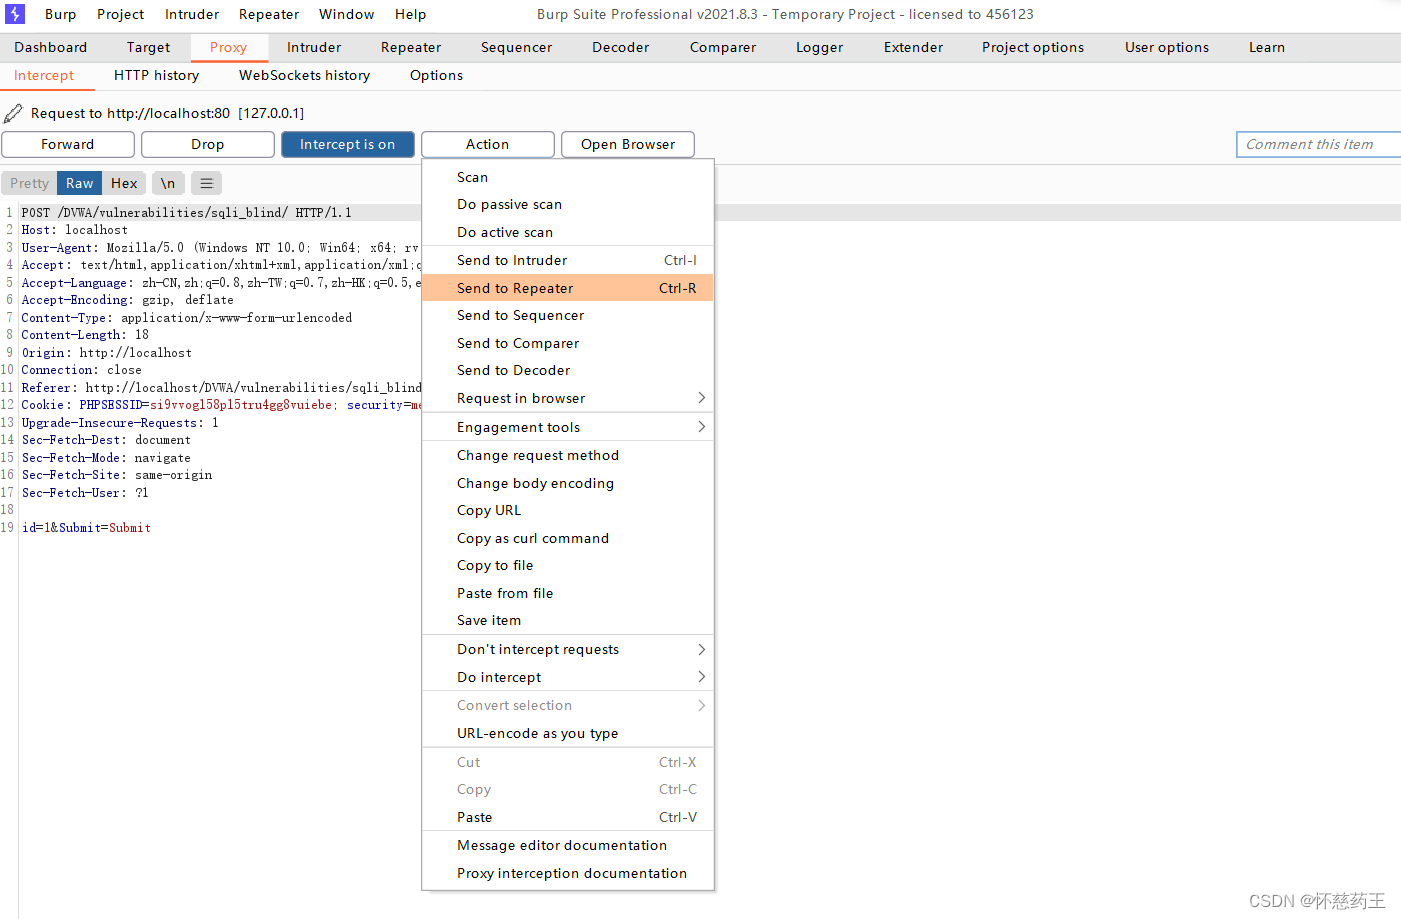Open Proxy interception documentation
The image size is (1401, 919).
[x=568, y=873]
